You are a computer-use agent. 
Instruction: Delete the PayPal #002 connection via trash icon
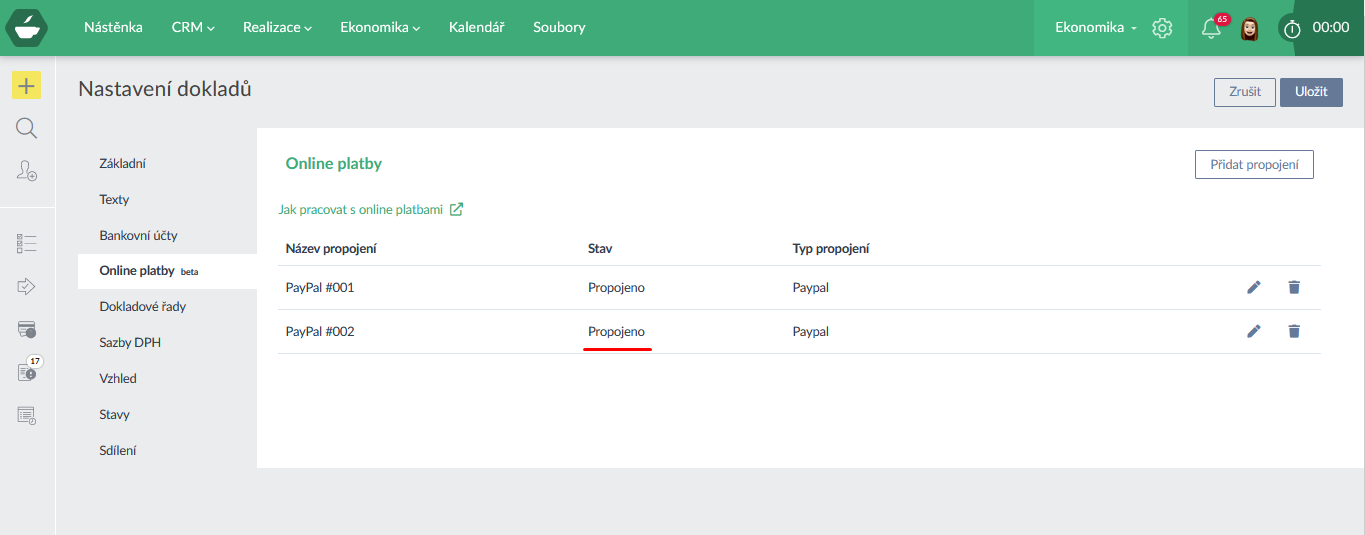click(x=1294, y=331)
